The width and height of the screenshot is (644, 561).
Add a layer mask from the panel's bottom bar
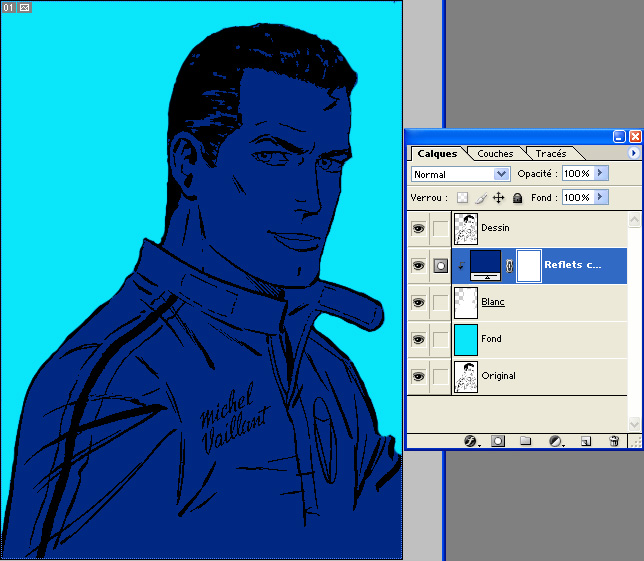[498, 441]
